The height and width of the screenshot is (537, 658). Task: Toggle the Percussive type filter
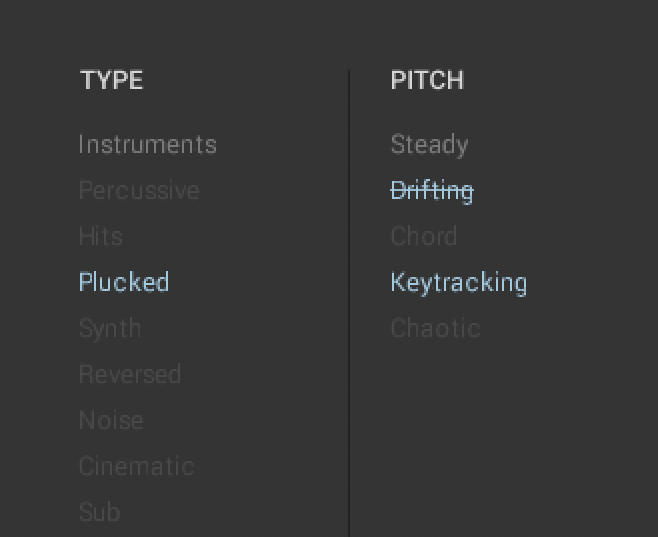click(x=139, y=191)
